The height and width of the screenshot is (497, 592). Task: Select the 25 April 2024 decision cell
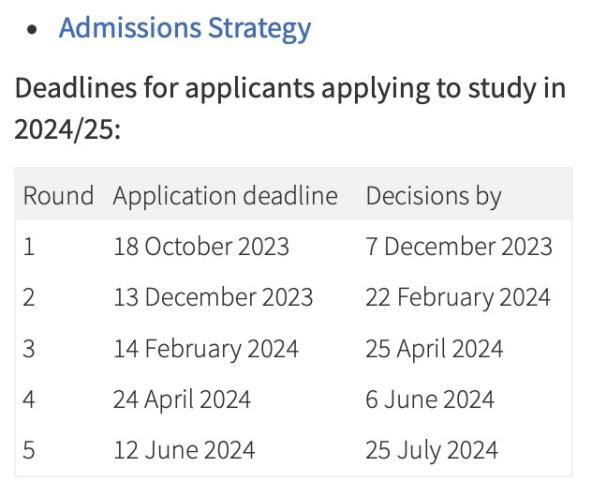[x=434, y=348]
